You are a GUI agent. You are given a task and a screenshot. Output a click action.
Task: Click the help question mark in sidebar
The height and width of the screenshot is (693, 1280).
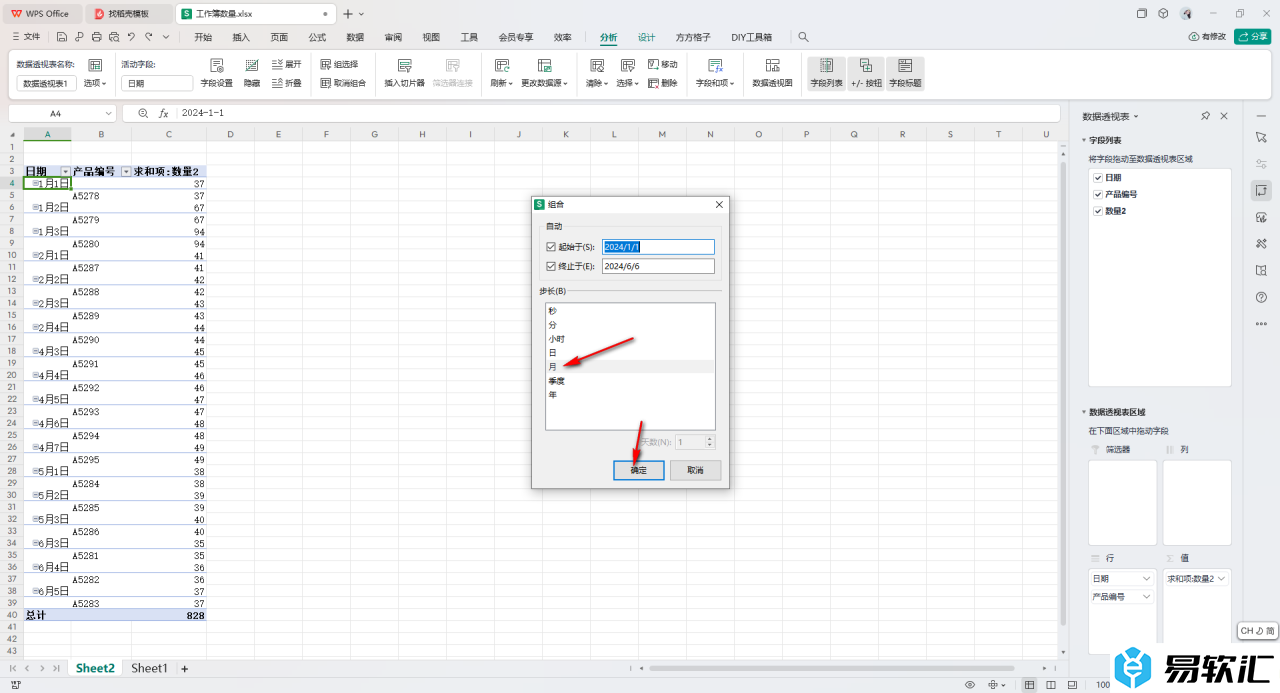pyautogui.click(x=1261, y=297)
